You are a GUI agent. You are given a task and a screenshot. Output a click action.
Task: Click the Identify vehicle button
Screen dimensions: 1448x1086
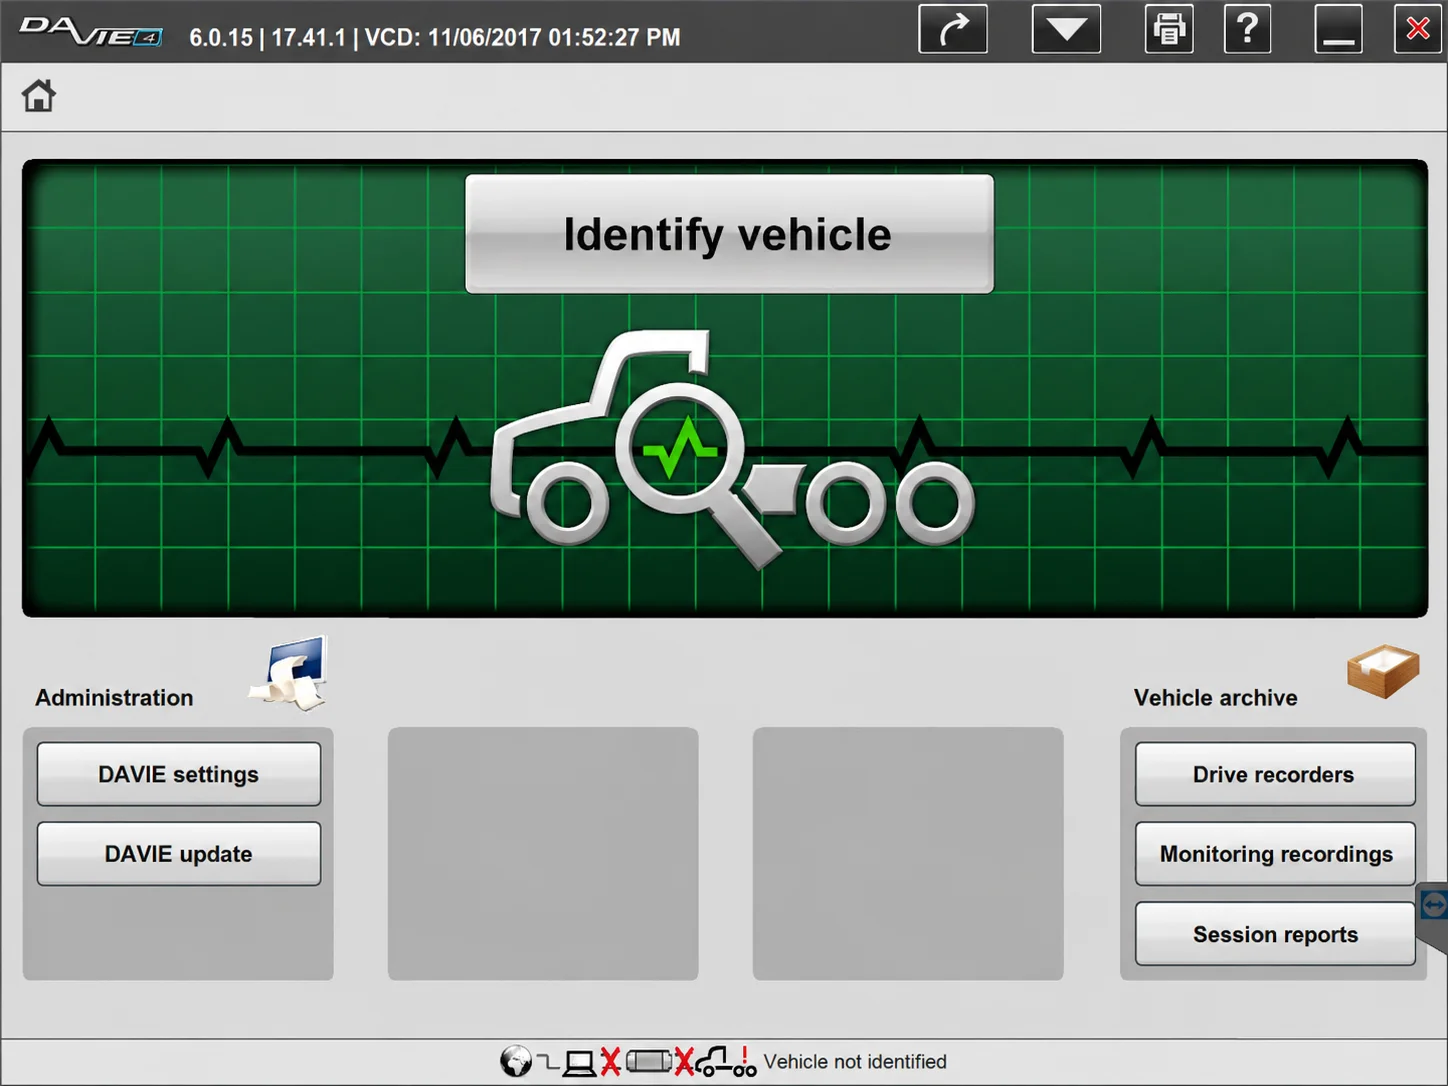point(729,234)
